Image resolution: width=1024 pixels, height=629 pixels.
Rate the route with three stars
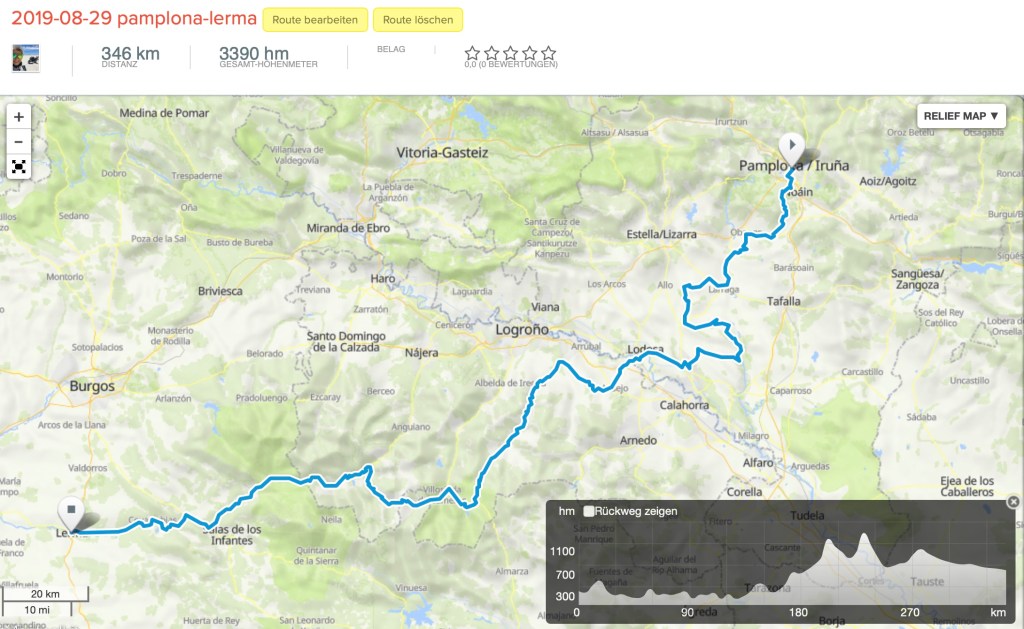(x=510, y=53)
